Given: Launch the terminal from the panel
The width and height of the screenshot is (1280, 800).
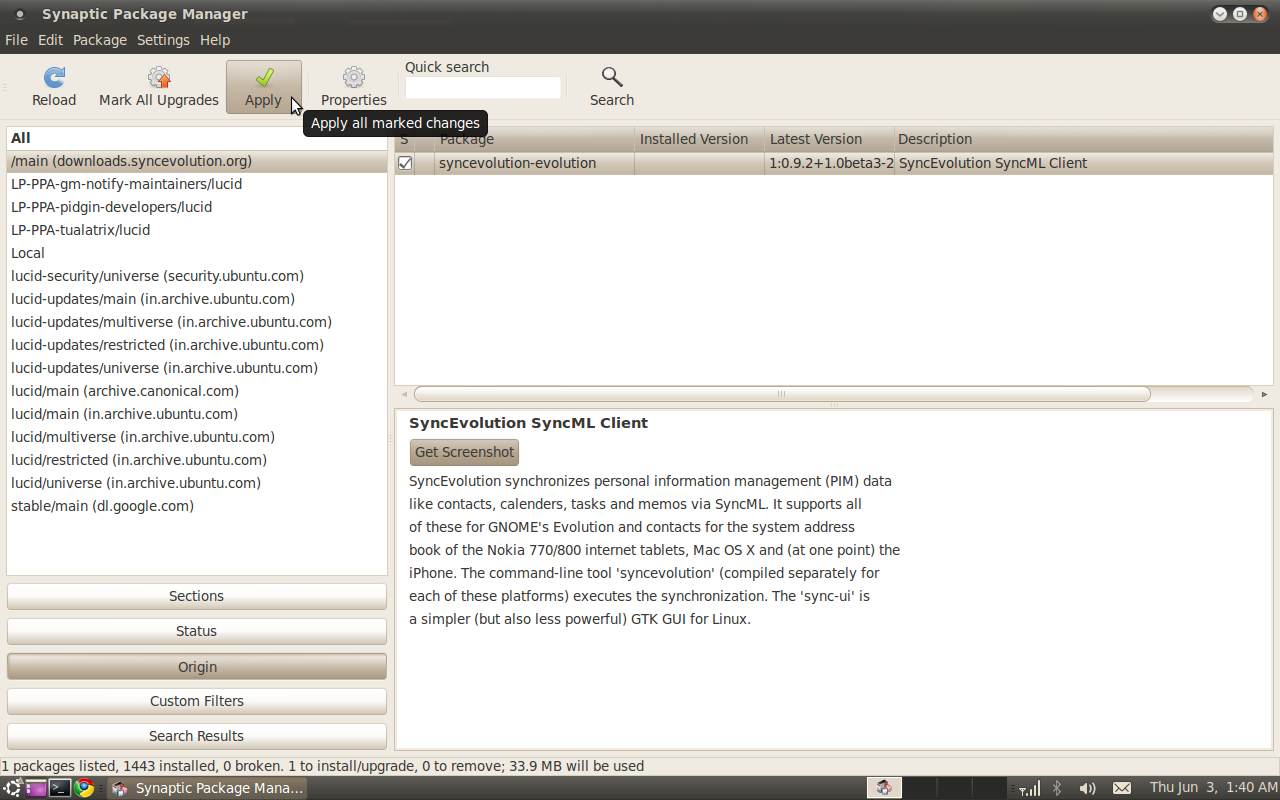Looking at the screenshot, I should tap(60, 788).
